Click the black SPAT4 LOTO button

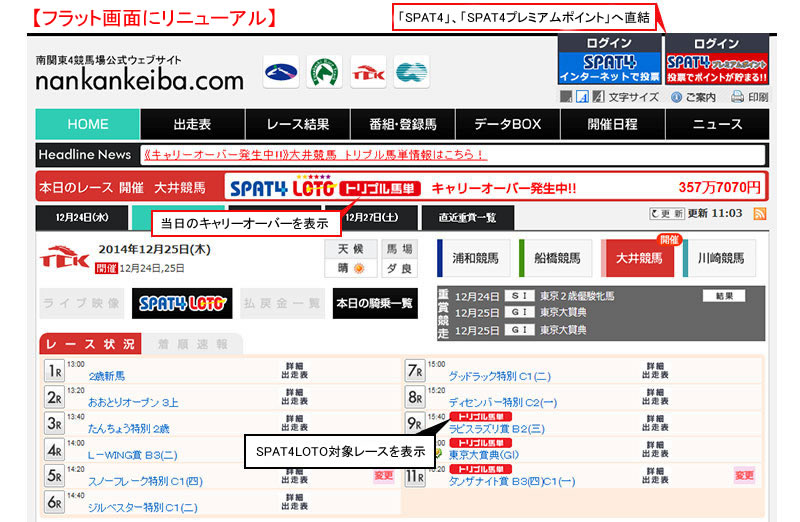tap(182, 304)
